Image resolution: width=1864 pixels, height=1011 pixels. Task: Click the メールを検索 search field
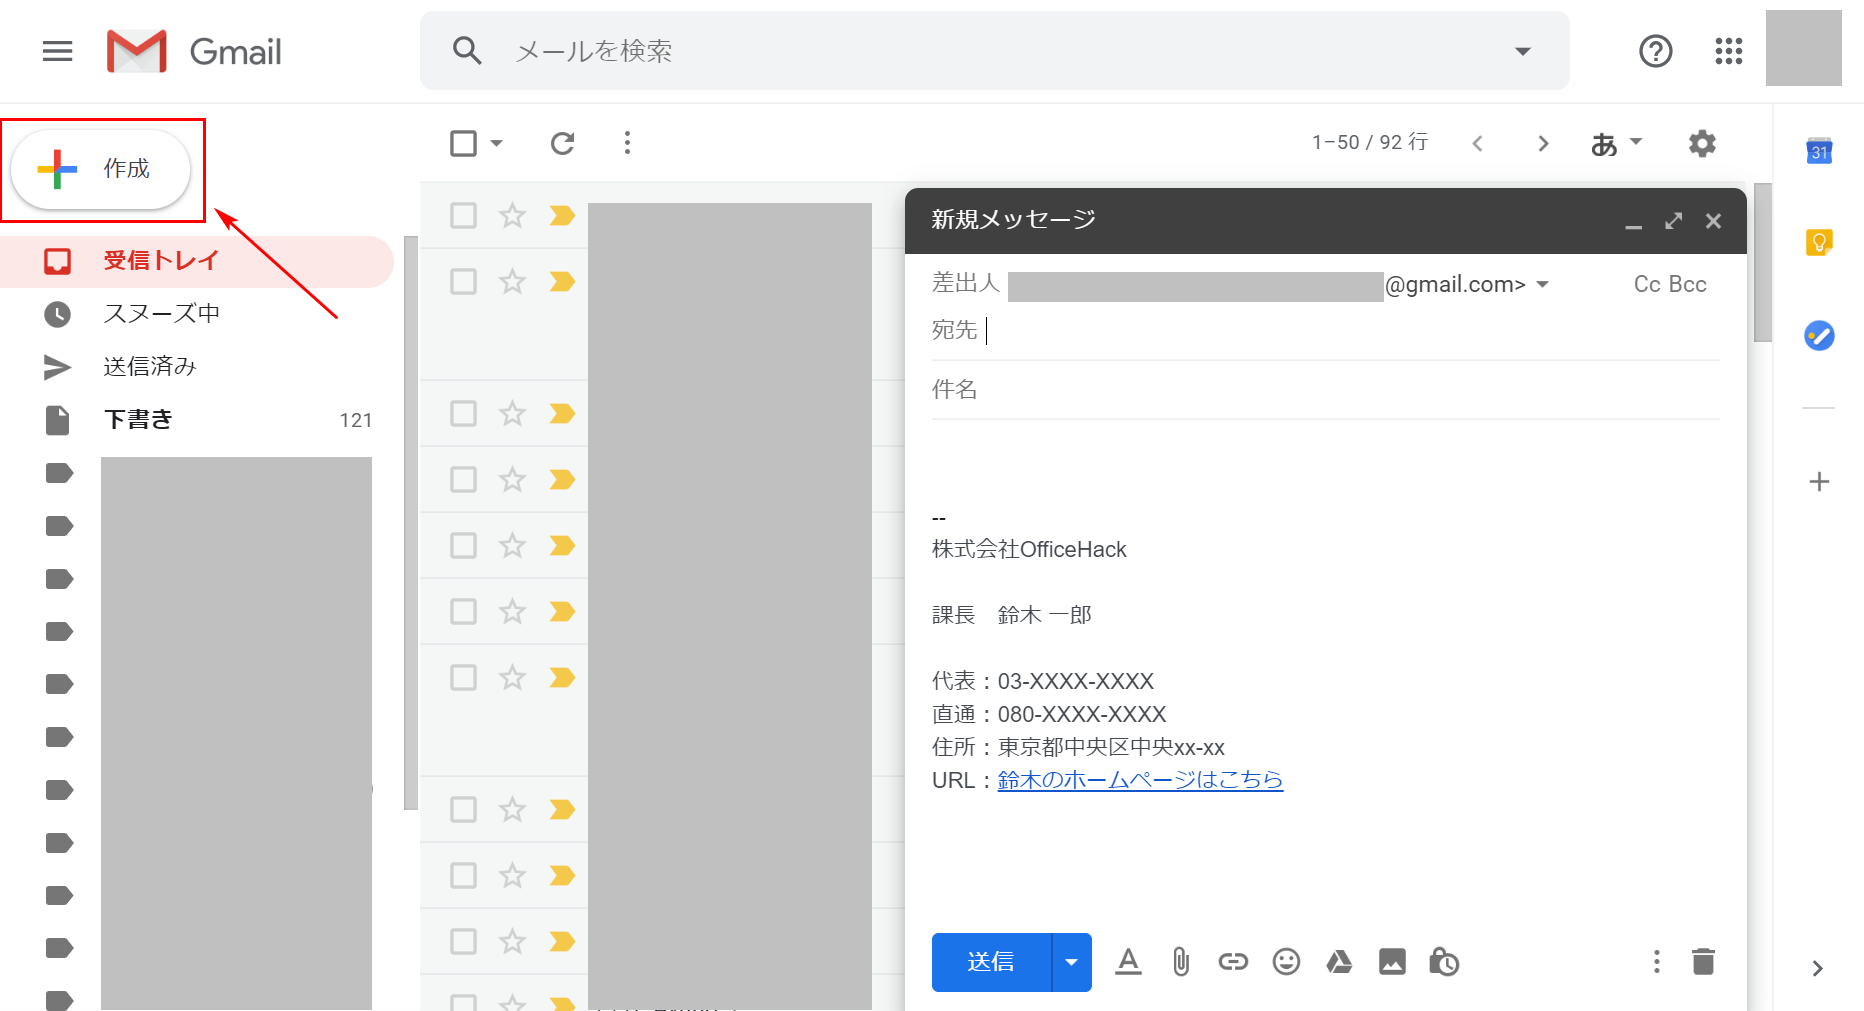tap(995, 51)
